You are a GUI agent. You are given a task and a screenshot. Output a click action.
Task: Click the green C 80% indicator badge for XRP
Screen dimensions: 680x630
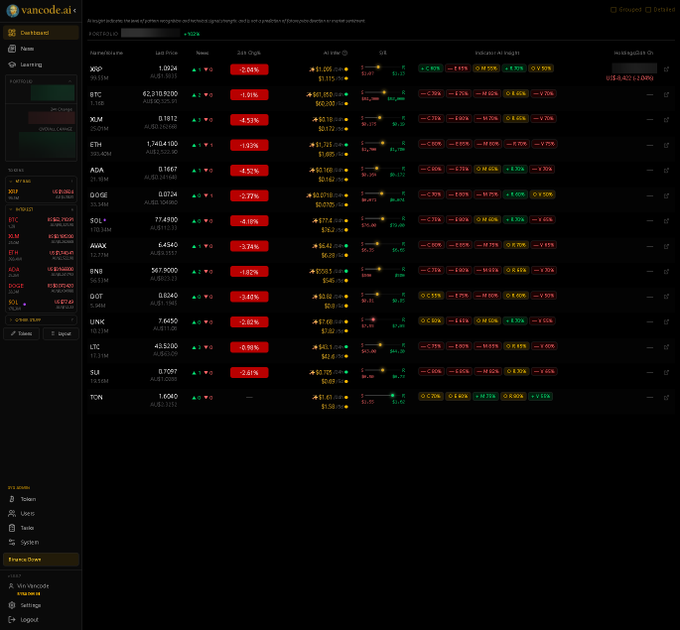(430, 69)
